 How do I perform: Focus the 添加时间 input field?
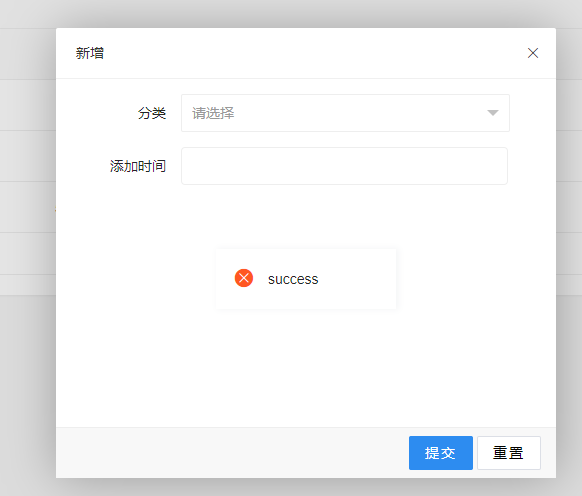344,166
